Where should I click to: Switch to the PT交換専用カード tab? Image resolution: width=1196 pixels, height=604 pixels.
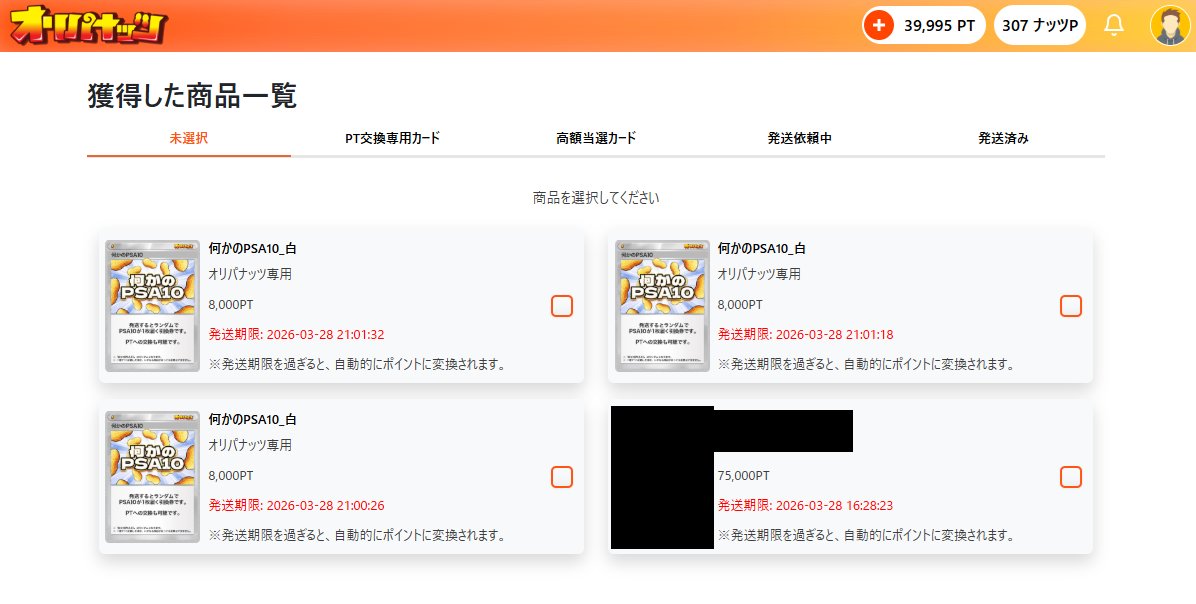pos(392,138)
